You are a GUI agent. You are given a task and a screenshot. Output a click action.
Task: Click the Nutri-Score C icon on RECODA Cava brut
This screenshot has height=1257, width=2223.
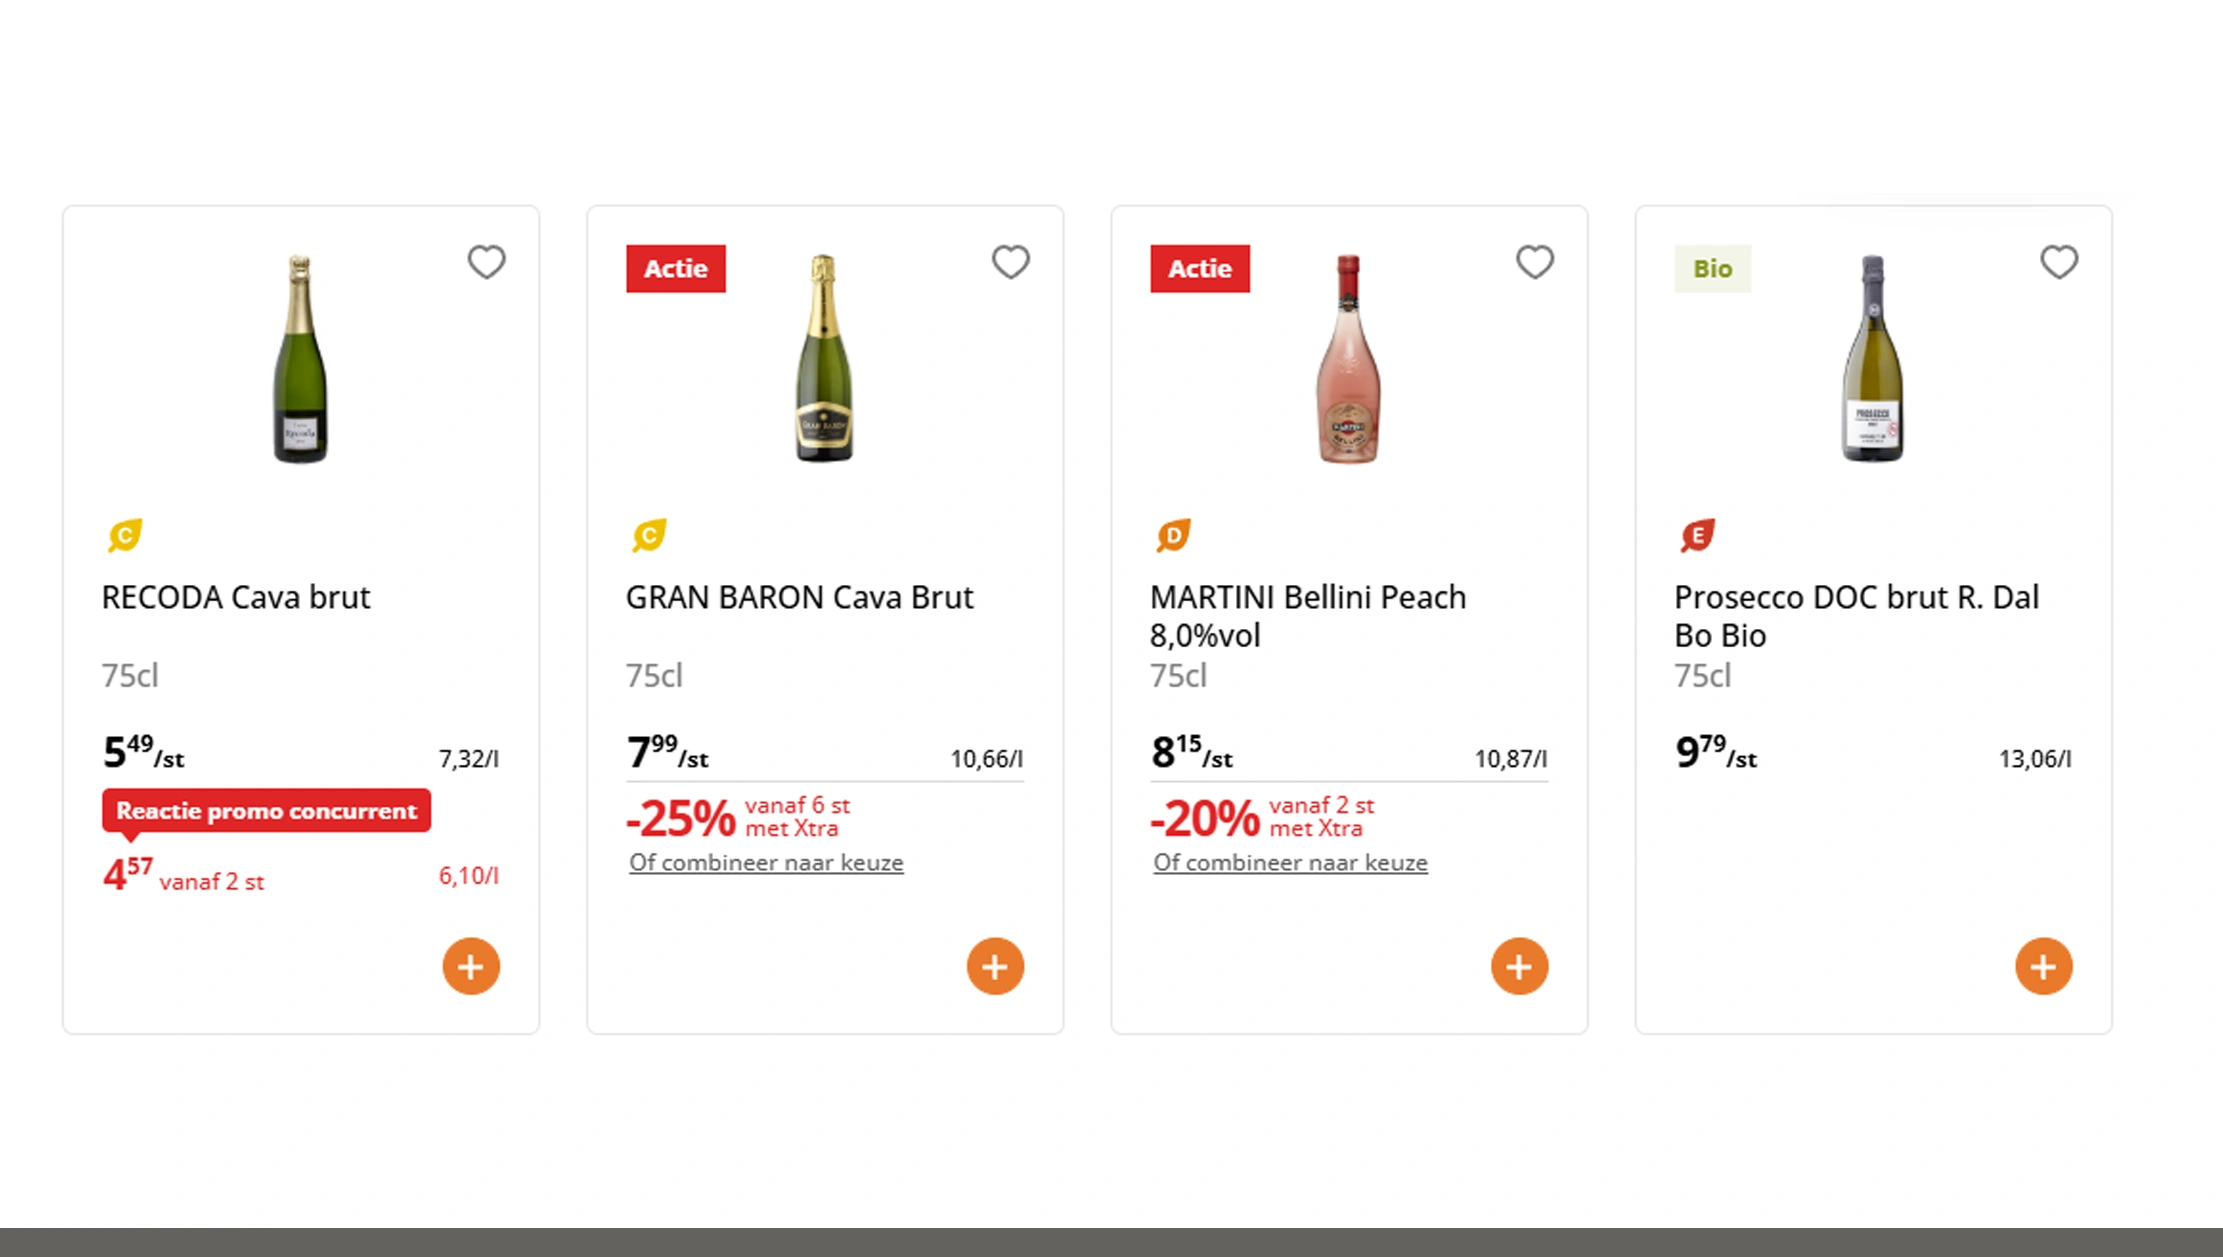[122, 535]
